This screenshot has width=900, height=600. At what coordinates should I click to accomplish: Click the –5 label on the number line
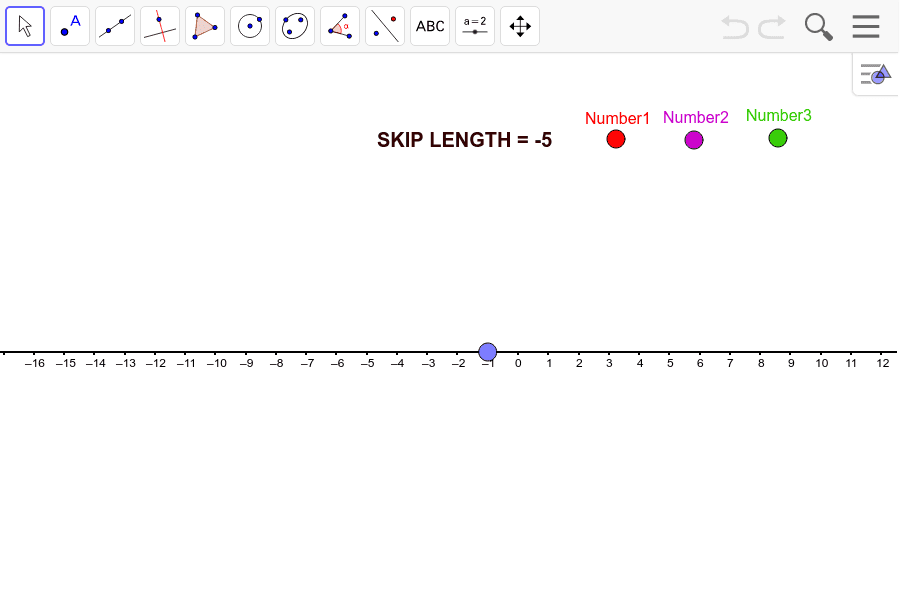coord(368,363)
